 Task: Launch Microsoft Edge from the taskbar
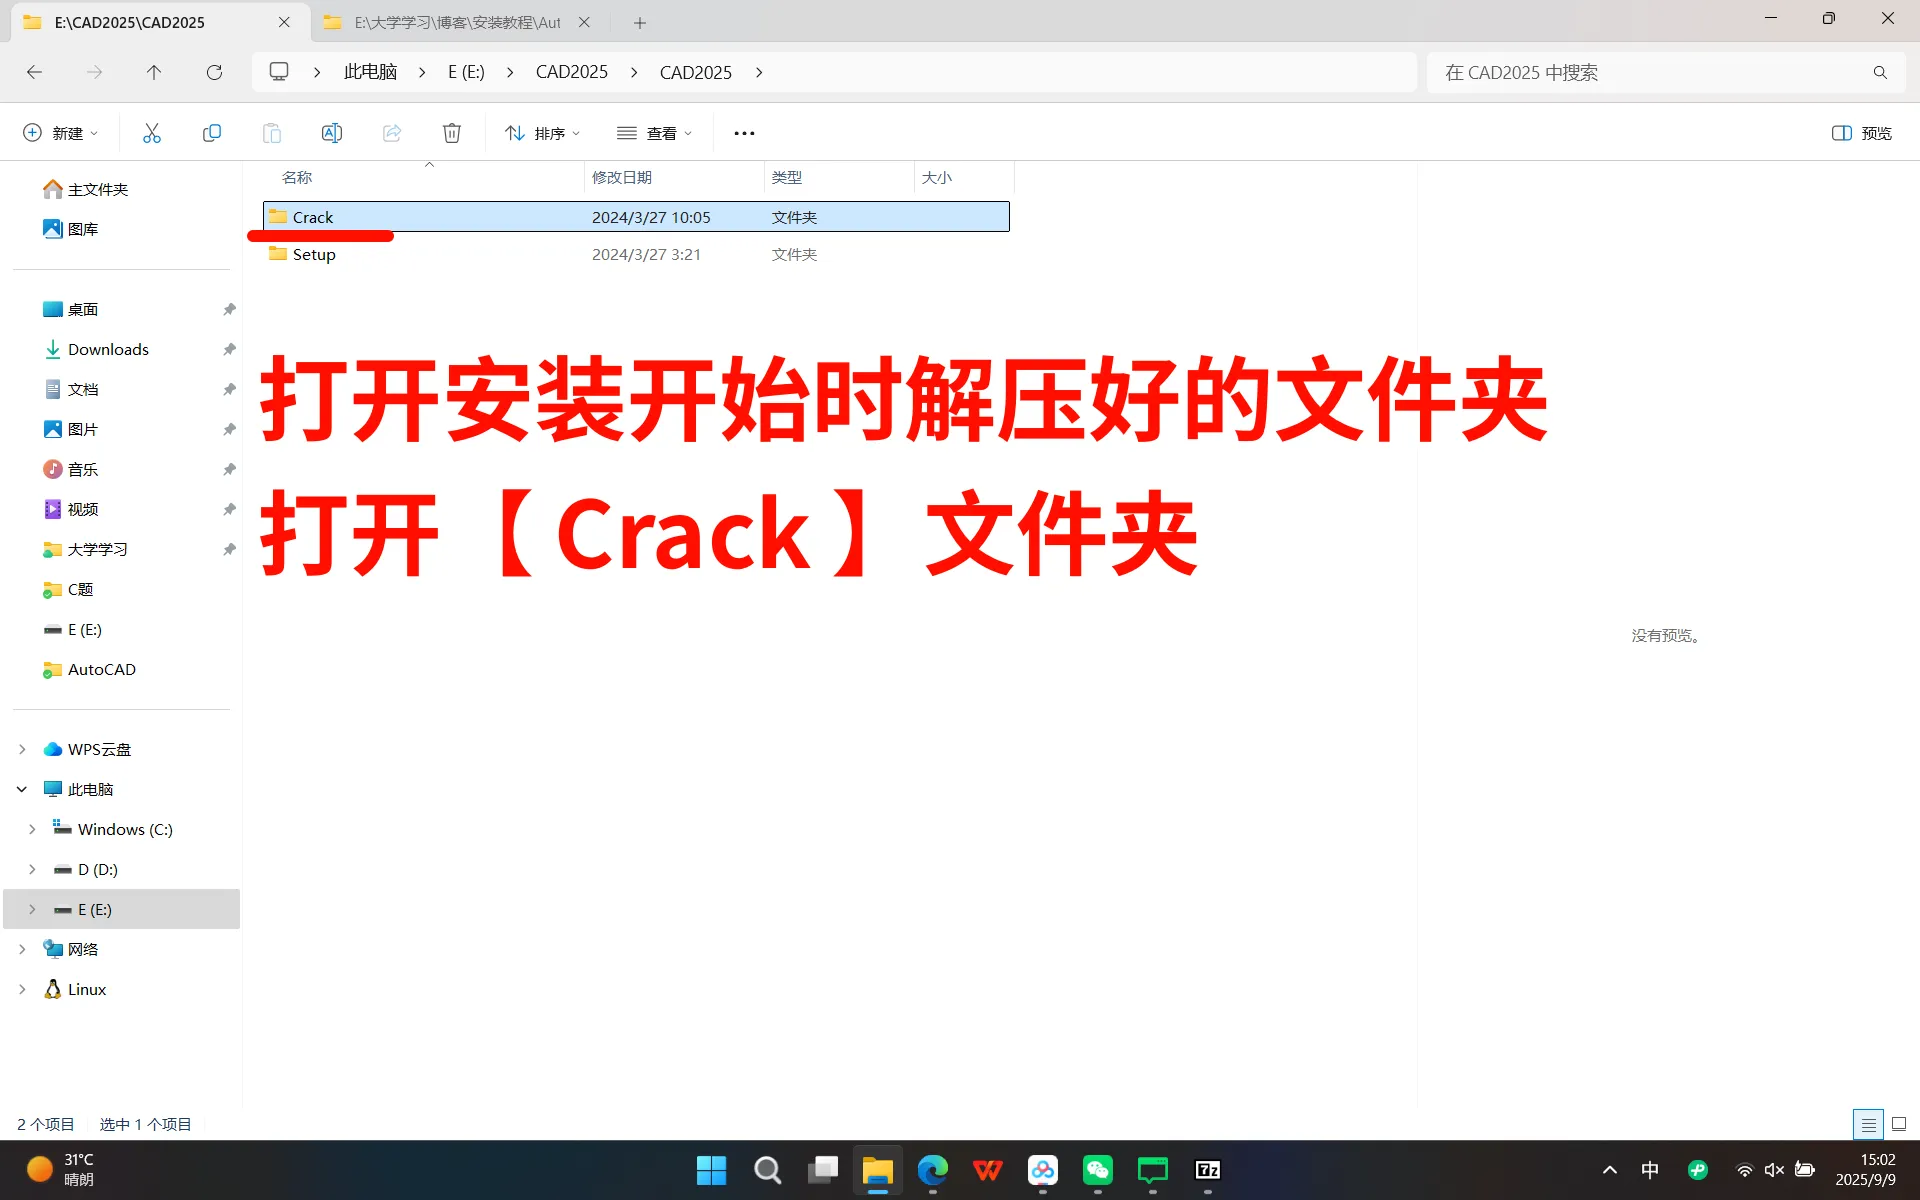[x=933, y=1170]
